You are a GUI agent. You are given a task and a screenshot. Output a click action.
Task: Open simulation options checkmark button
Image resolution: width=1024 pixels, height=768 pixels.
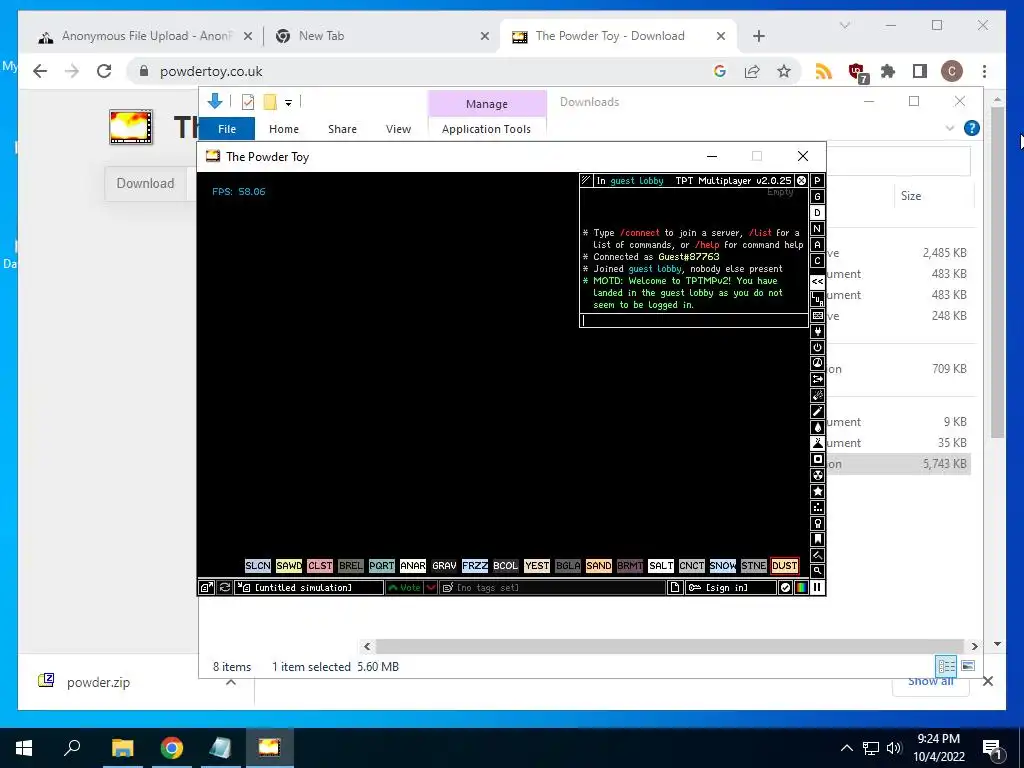[x=785, y=588]
